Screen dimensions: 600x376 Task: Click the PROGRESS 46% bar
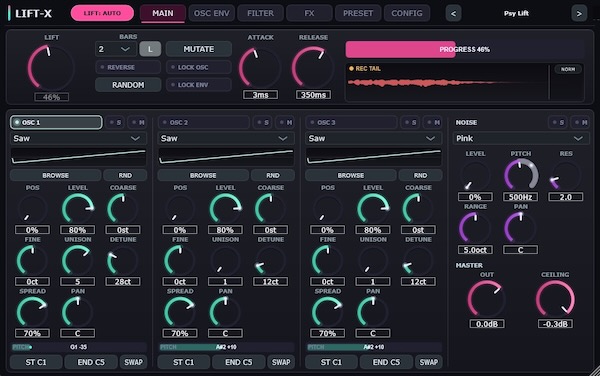(465, 49)
